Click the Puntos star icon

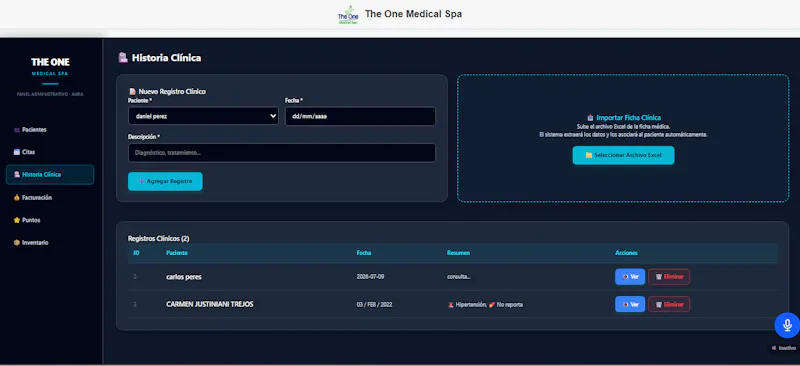pos(17,220)
